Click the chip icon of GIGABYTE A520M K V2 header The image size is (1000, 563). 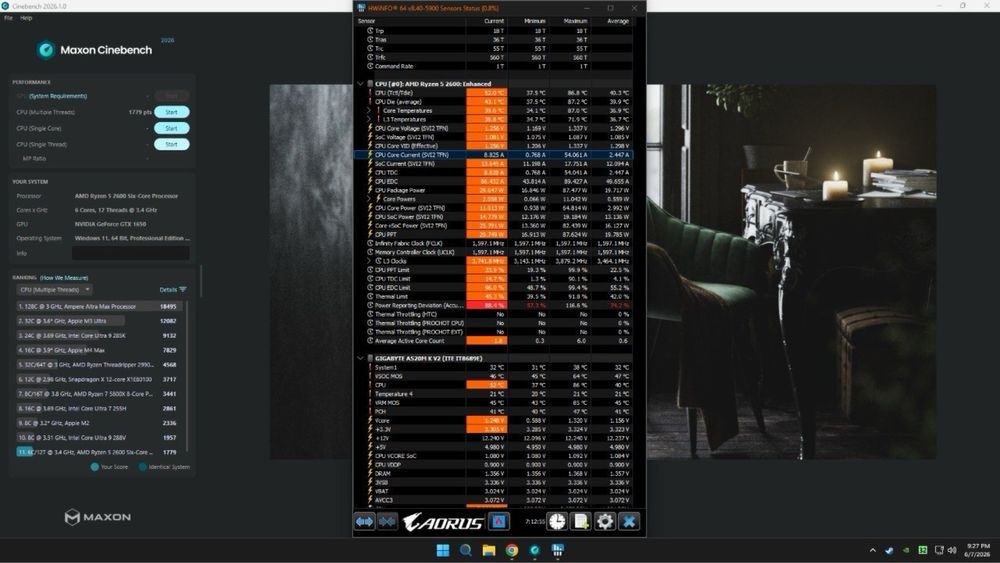pos(370,358)
